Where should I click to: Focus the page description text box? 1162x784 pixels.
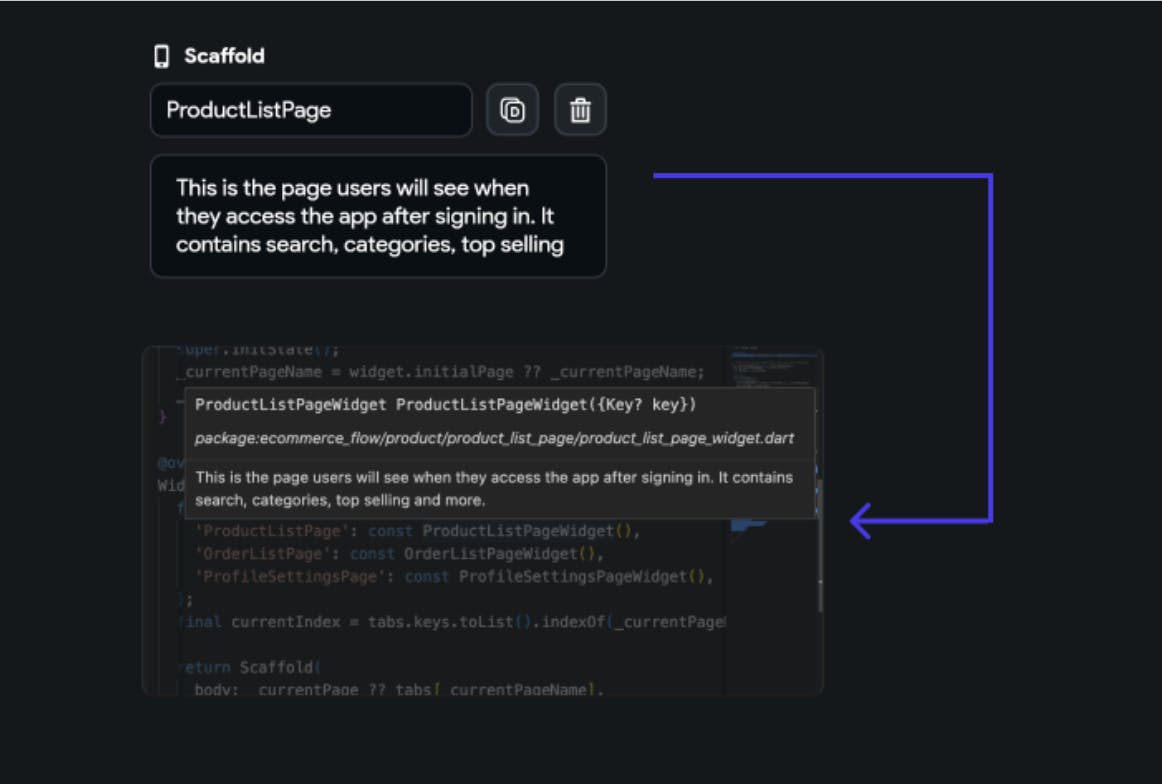(x=378, y=216)
